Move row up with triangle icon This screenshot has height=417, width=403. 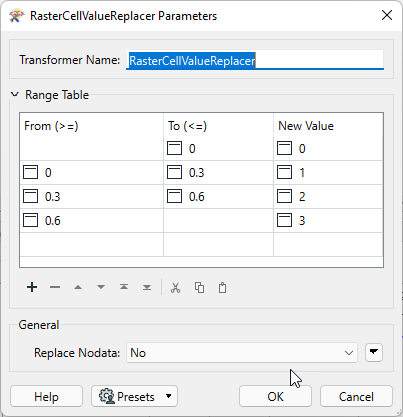(78, 287)
